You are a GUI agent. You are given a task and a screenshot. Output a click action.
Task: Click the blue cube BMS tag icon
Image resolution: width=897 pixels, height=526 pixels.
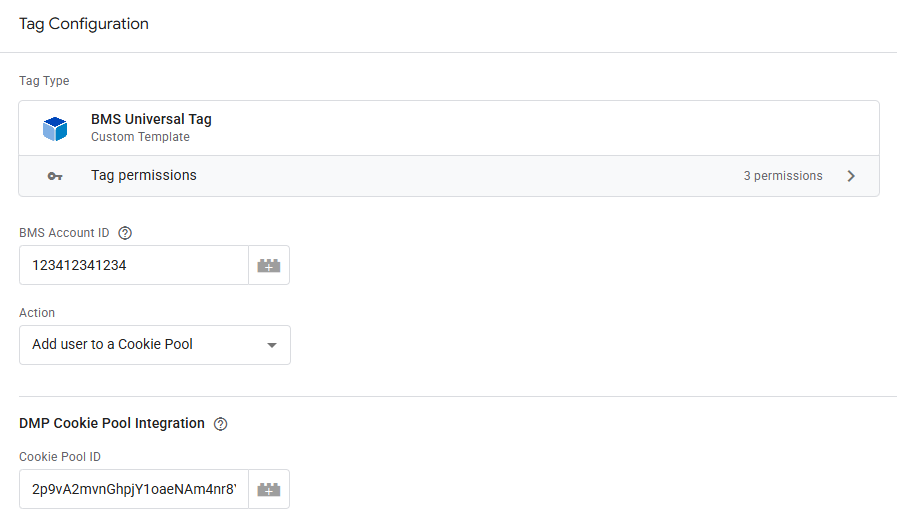pos(55,128)
